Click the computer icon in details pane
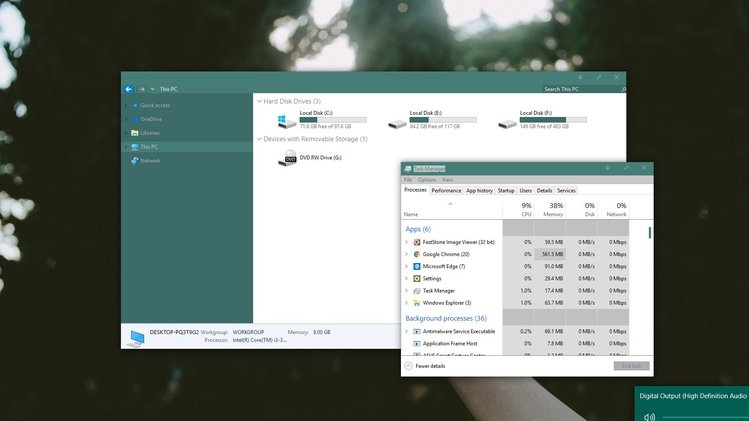 (x=136, y=338)
